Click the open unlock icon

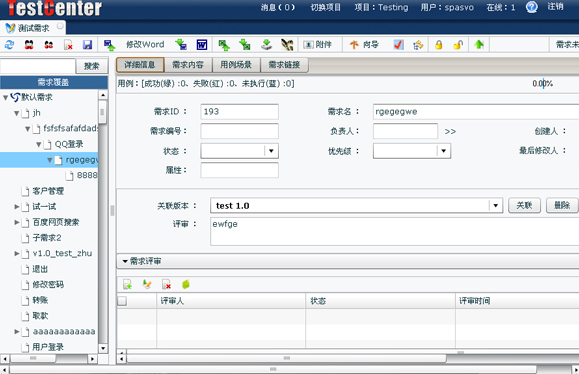coord(458,45)
